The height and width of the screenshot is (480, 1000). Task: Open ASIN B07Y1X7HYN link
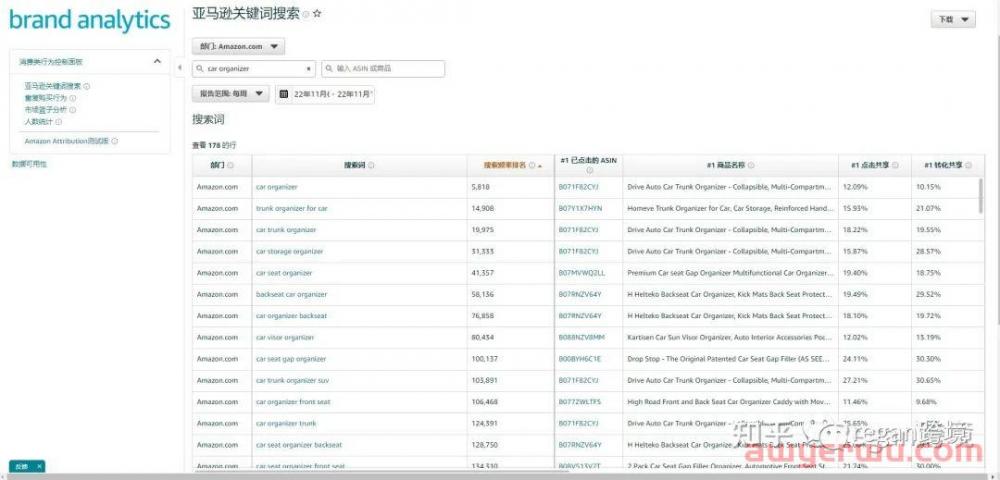(x=580, y=208)
